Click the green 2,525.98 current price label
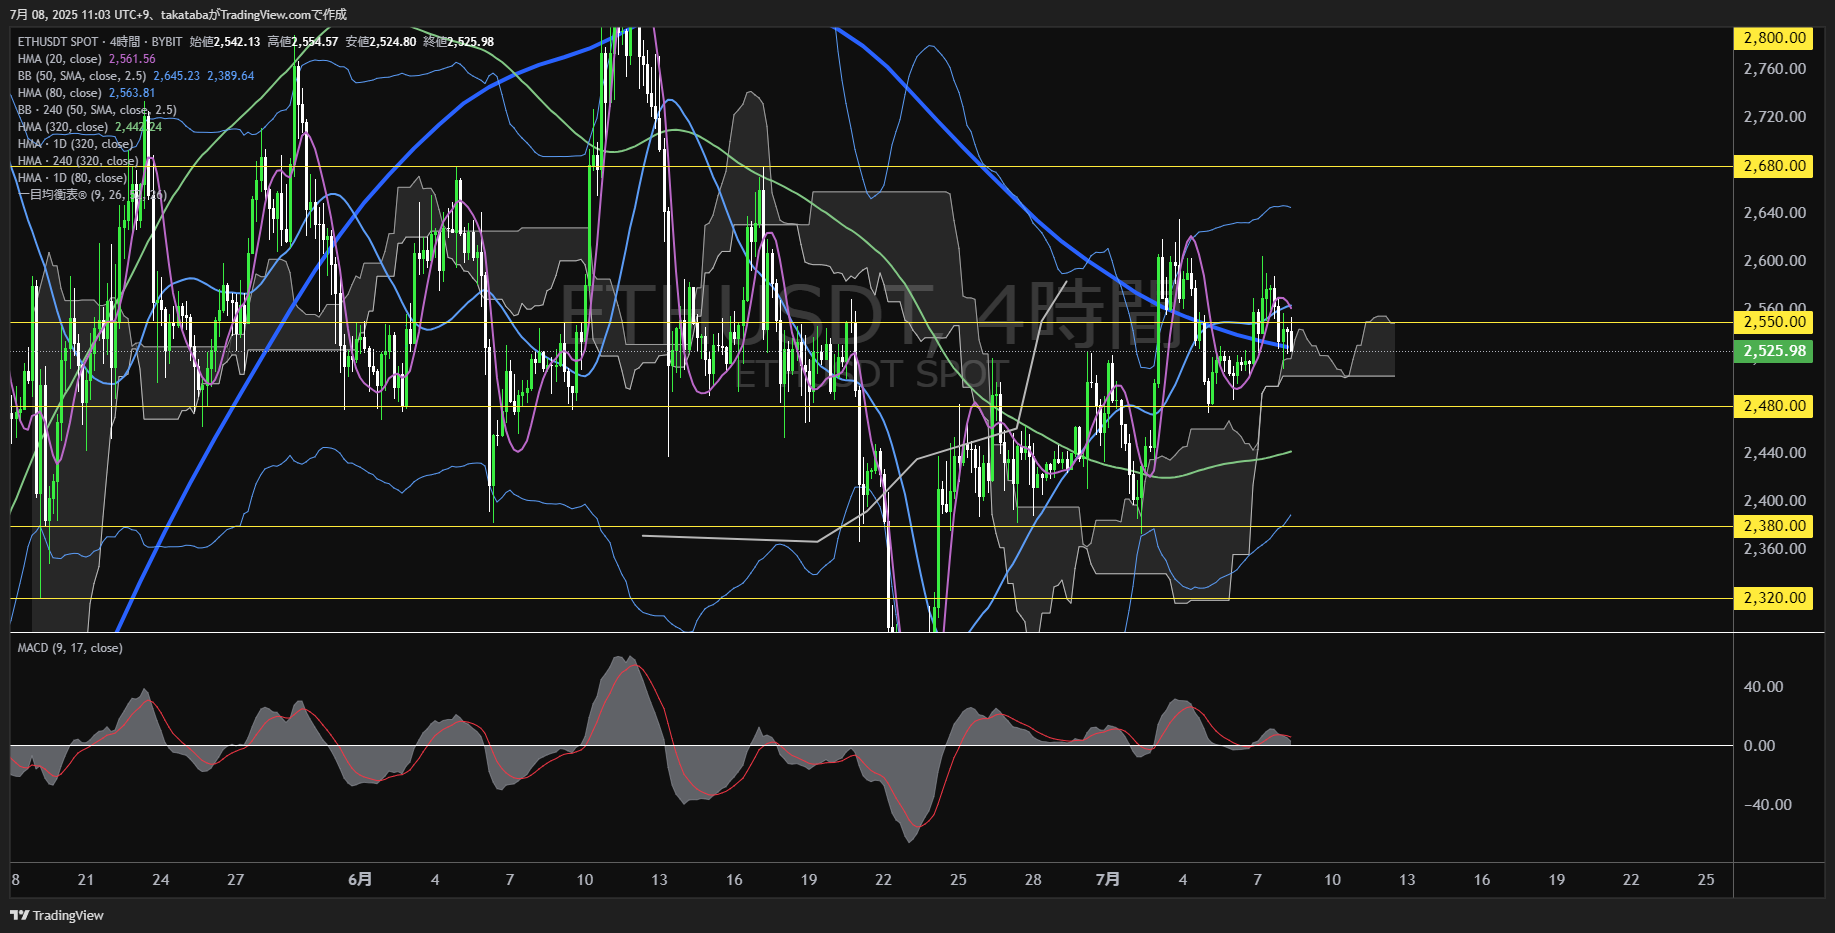Viewport: 1835px width, 933px height. coord(1774,351)
